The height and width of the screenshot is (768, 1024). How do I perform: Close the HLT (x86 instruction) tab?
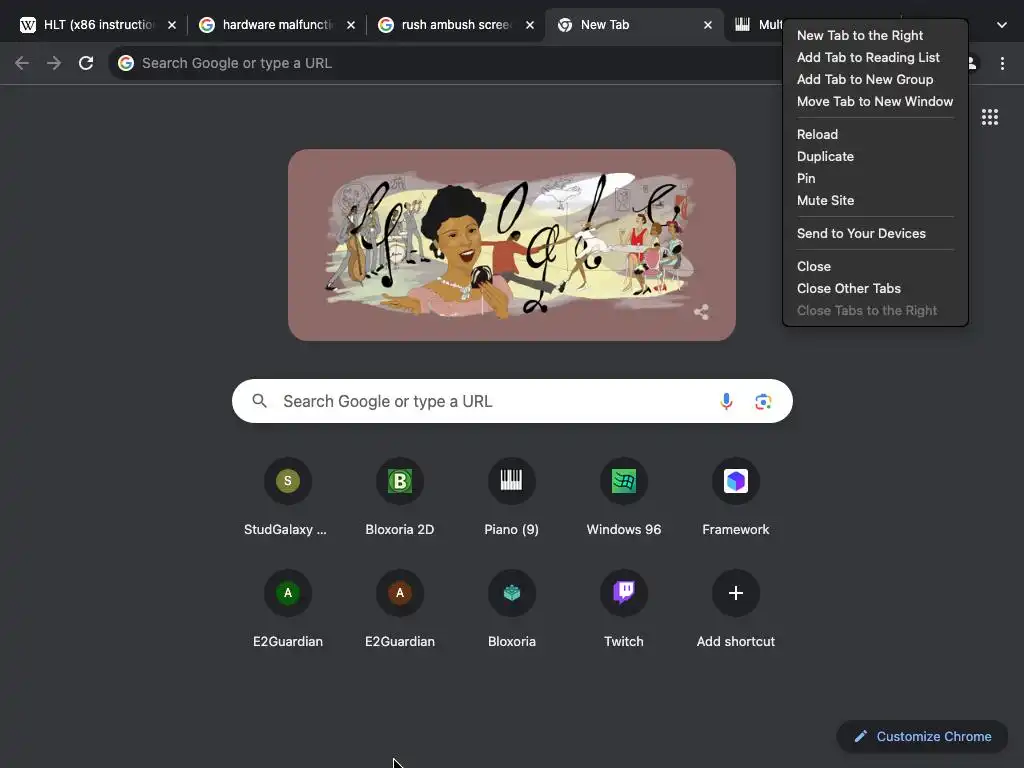[x=172, y=25]
